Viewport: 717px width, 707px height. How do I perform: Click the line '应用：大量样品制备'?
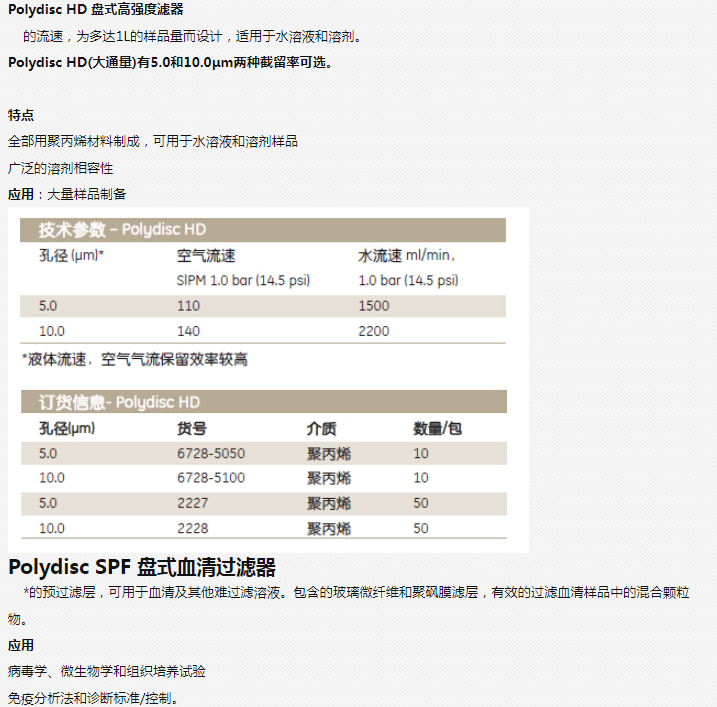click(67, 194)
